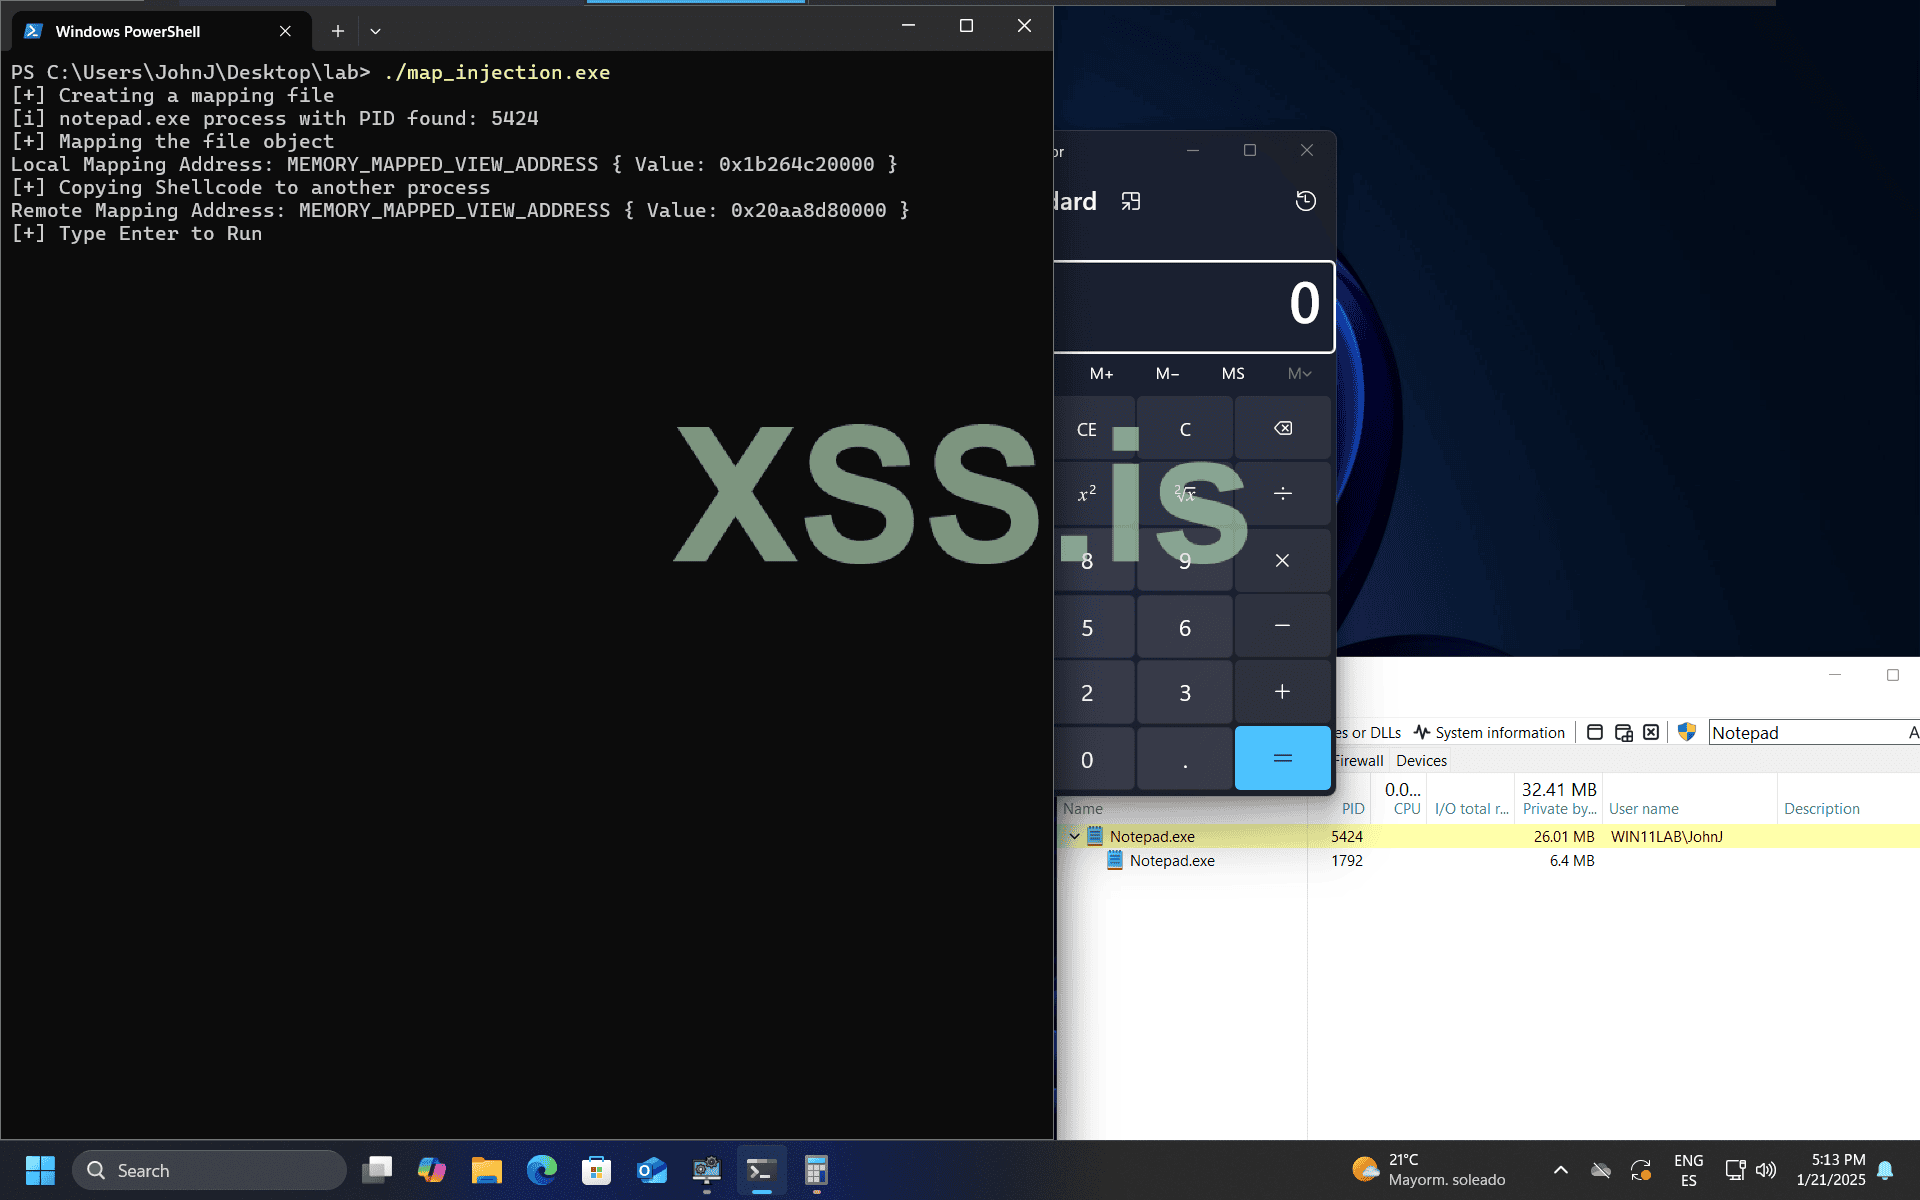The width and height of the screenshot is (1920, 1200).
Task: Open the new tab dropdown in Windows Terminal
Action: 375,31
